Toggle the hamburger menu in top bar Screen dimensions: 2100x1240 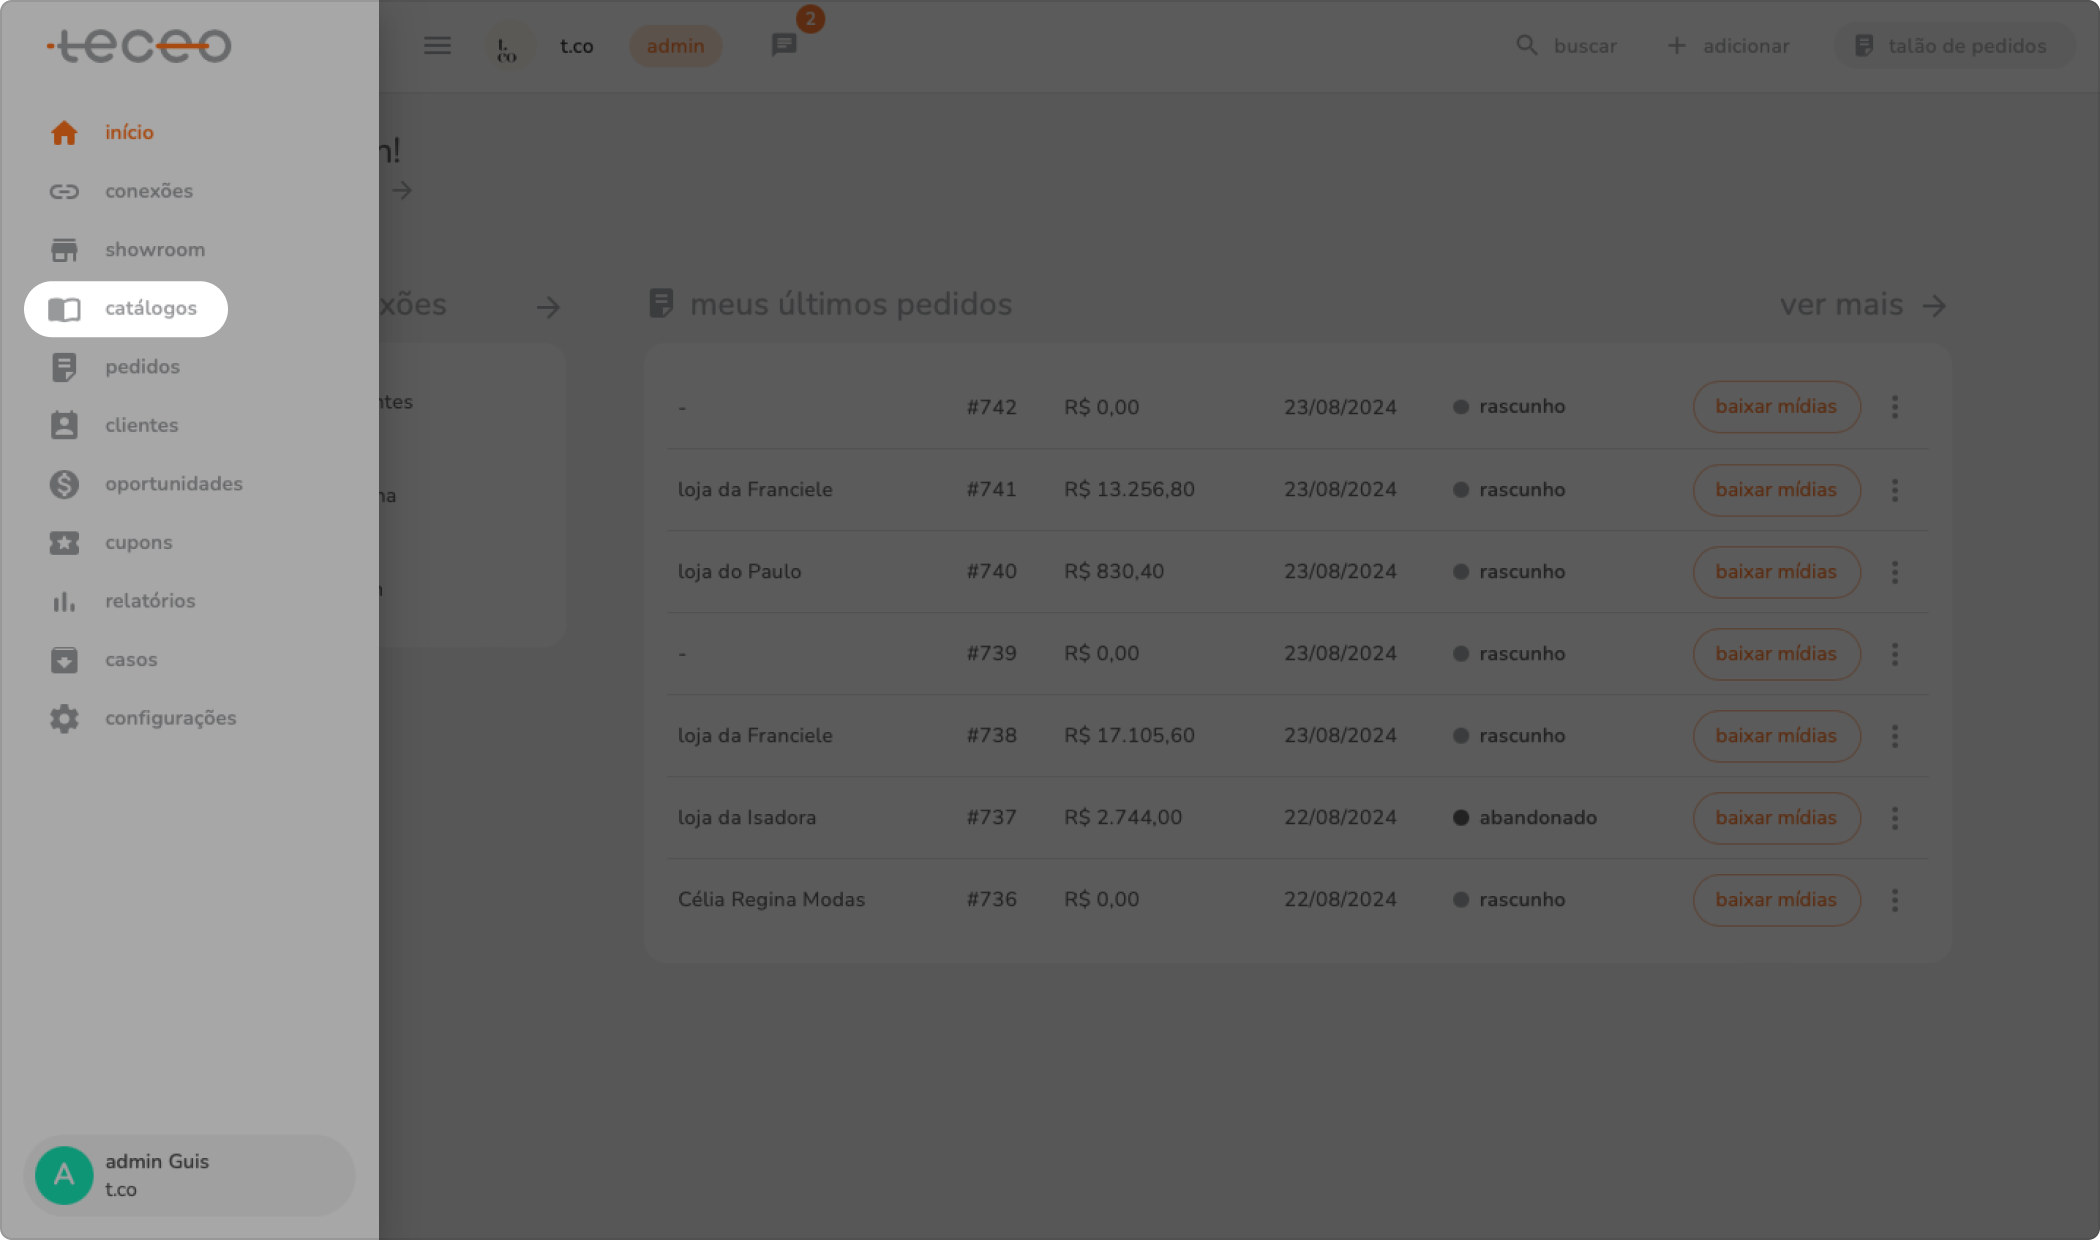[437, 46]
